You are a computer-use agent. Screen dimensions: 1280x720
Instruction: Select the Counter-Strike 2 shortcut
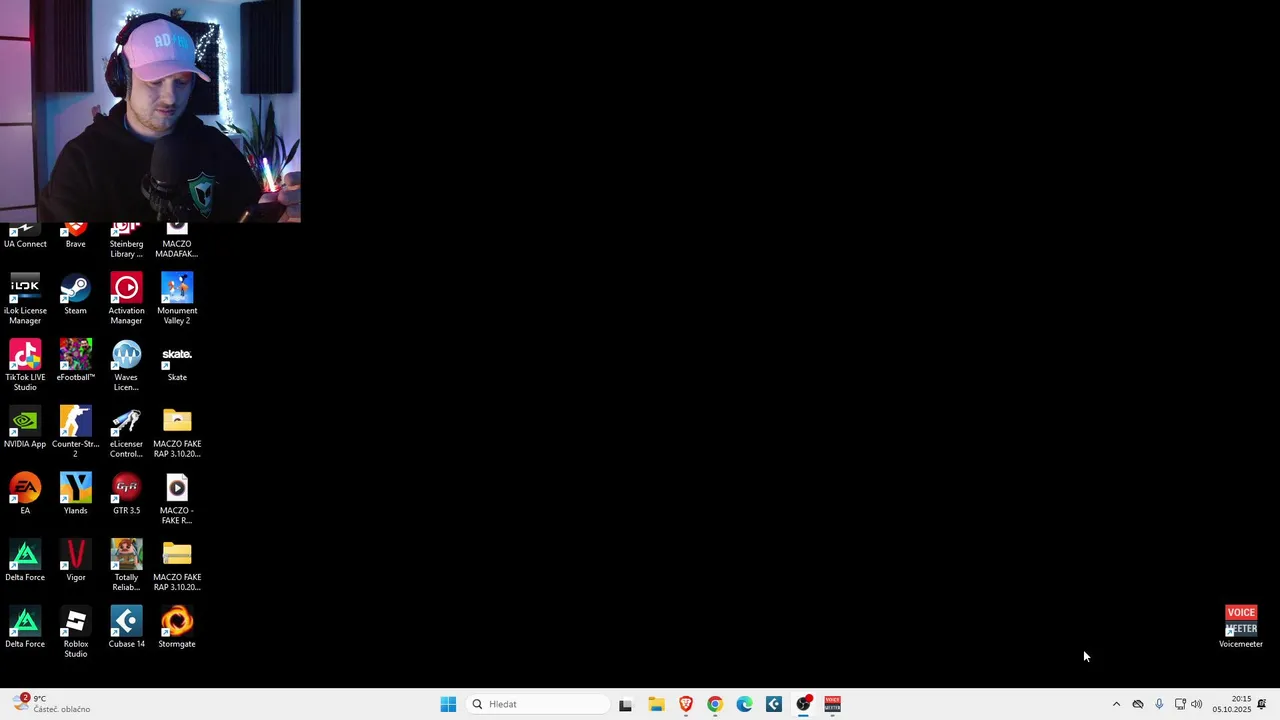[x=75, y=432]
